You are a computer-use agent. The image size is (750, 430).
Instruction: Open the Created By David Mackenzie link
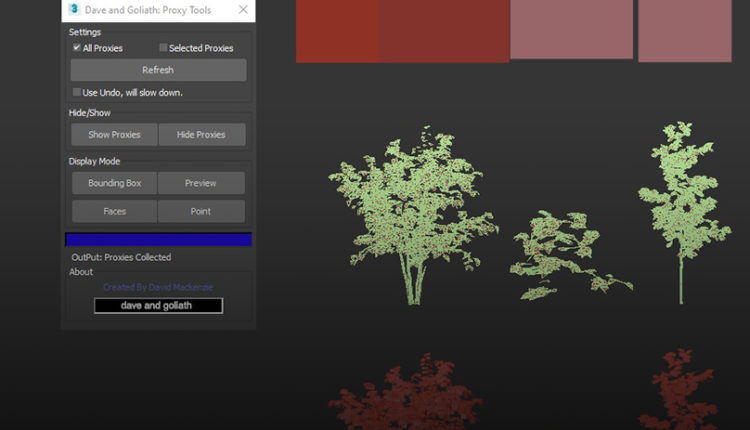158,288
